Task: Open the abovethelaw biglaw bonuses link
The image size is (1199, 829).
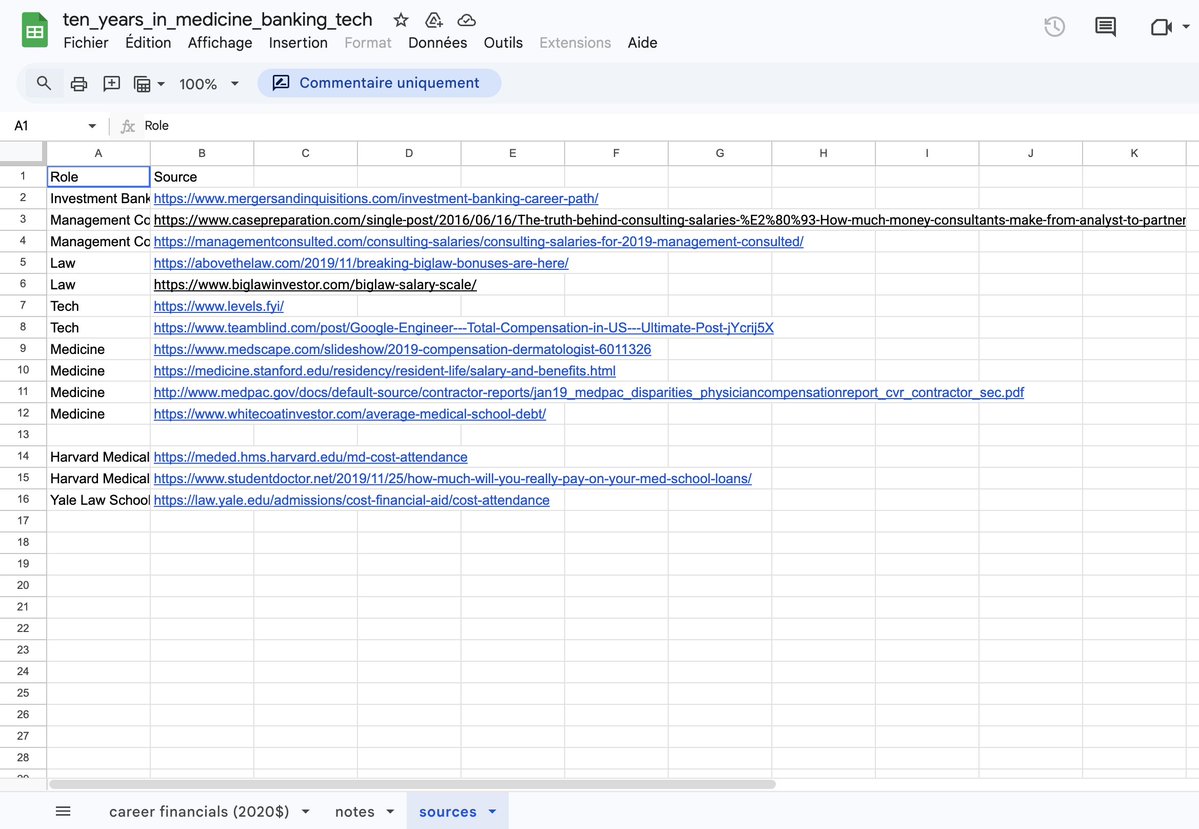Action: point(361,263)
